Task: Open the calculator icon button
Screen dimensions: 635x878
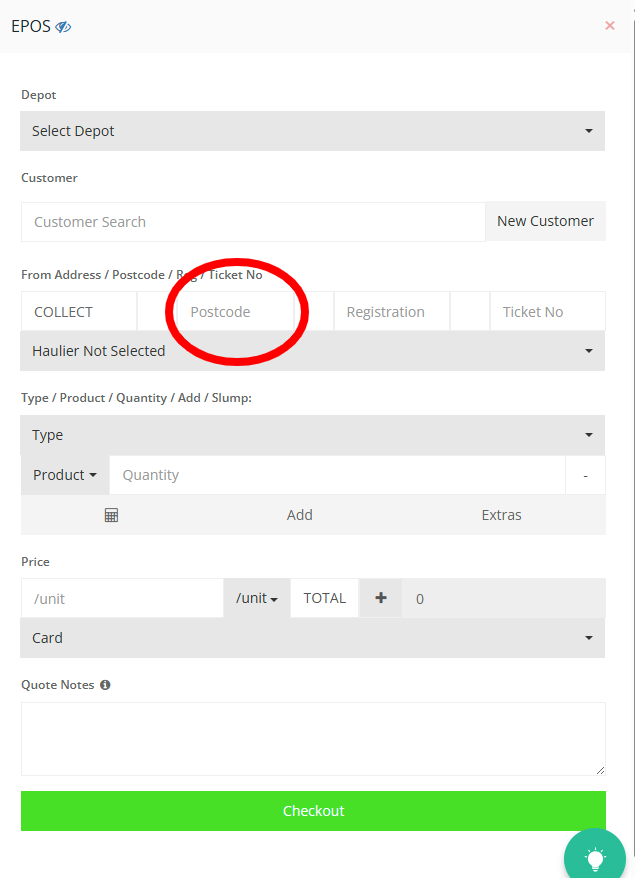Action: (111, 515)
